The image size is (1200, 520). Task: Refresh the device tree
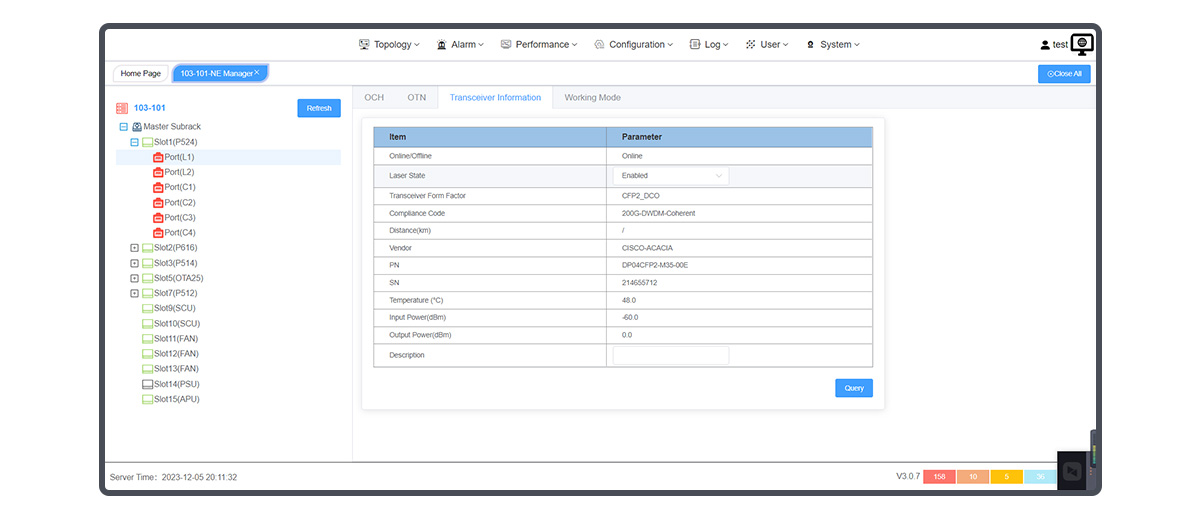coord(319,108)
